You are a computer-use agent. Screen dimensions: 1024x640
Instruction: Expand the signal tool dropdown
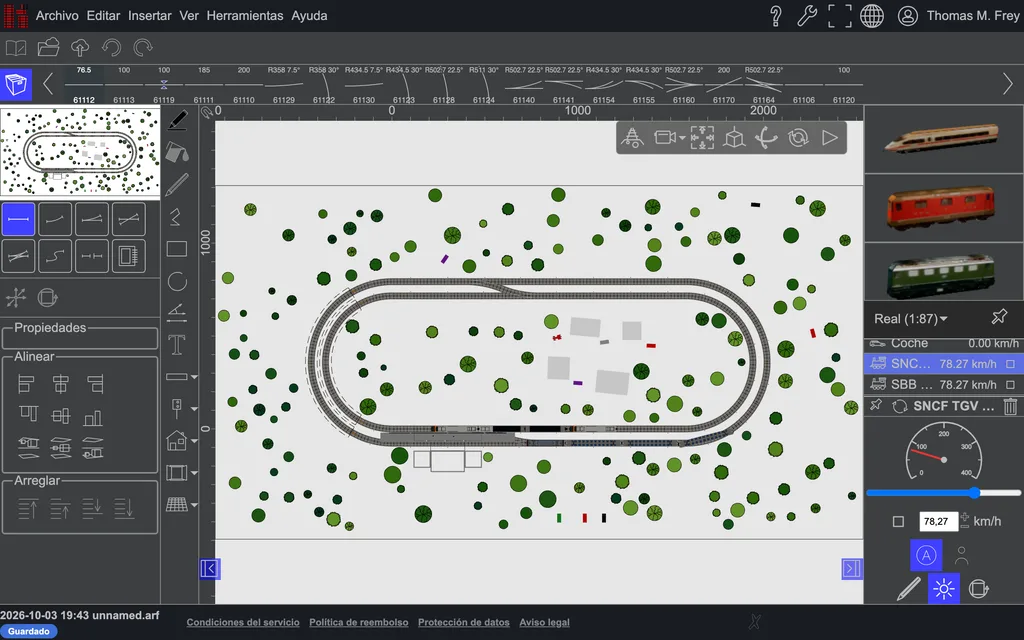click(x=194, y=409)
